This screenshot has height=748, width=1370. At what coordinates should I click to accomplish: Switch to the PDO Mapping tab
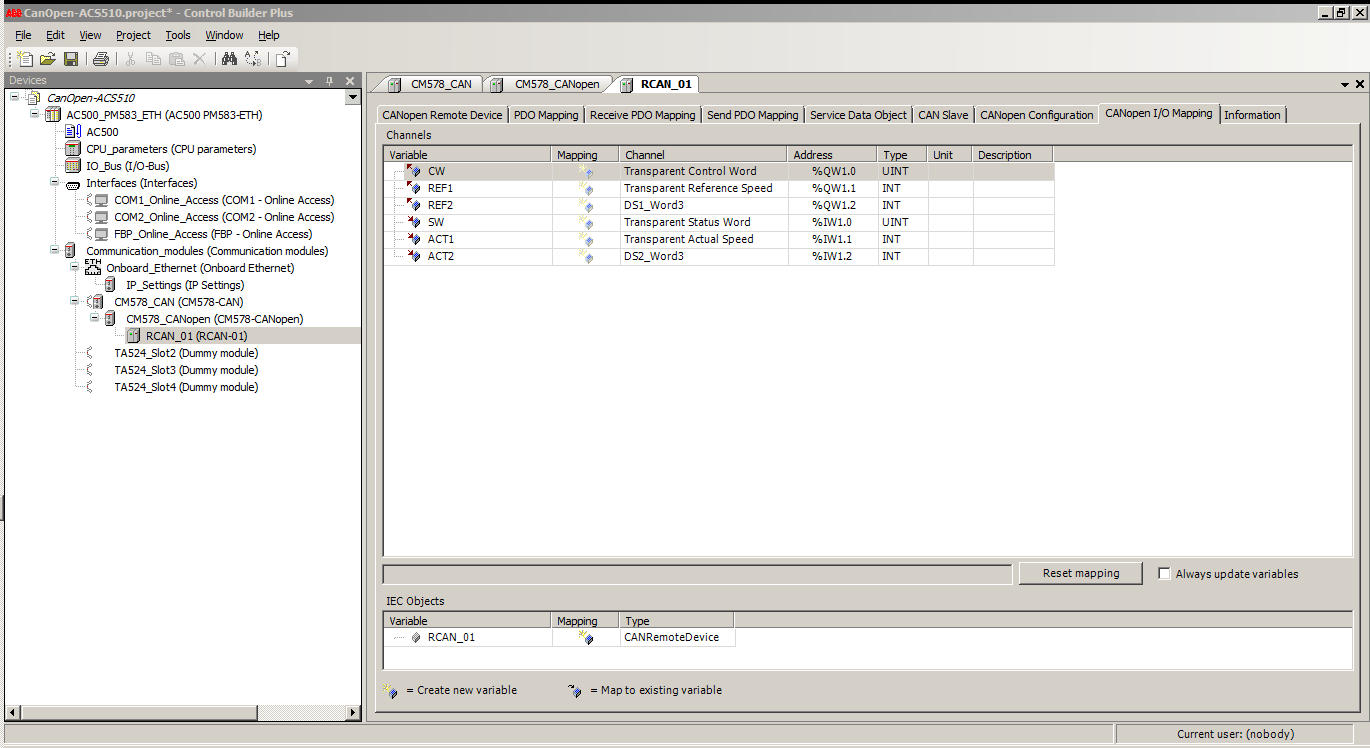coord(545,115)
